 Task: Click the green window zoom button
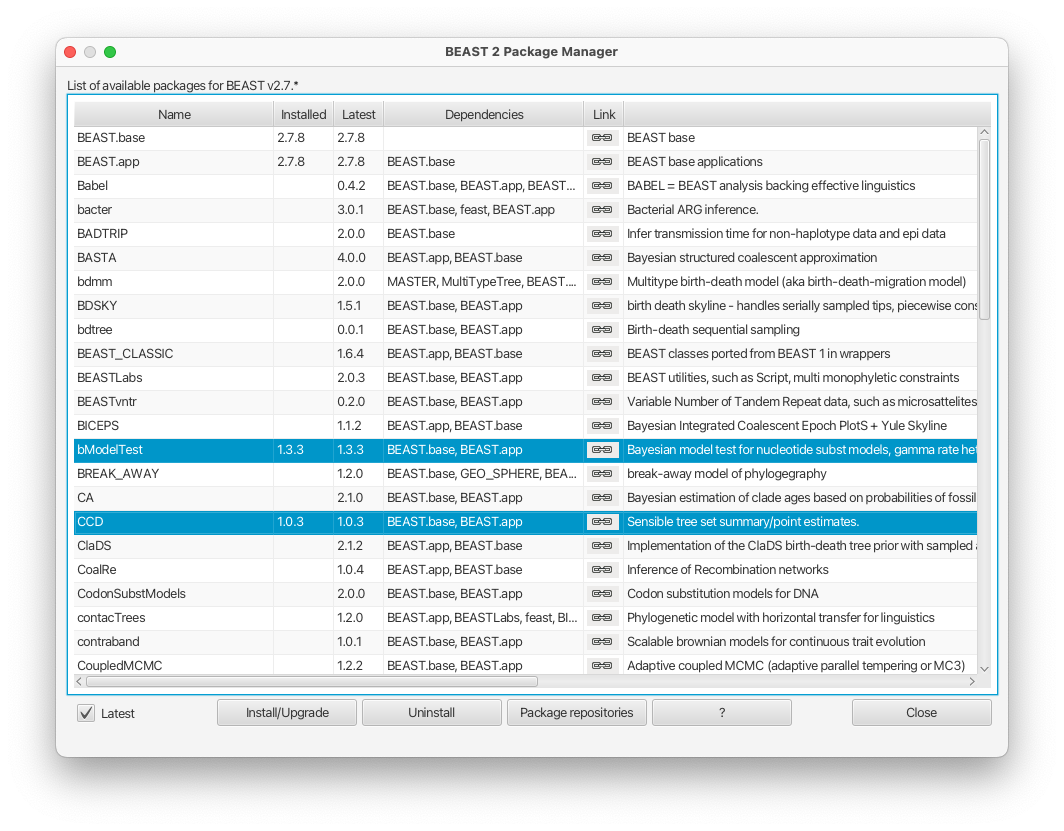coord(110,52)
